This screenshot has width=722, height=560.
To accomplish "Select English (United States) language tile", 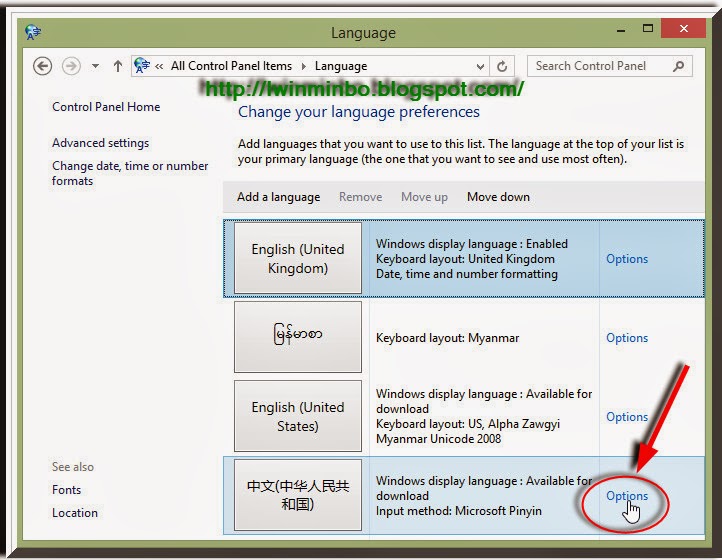I will [298, 416].
